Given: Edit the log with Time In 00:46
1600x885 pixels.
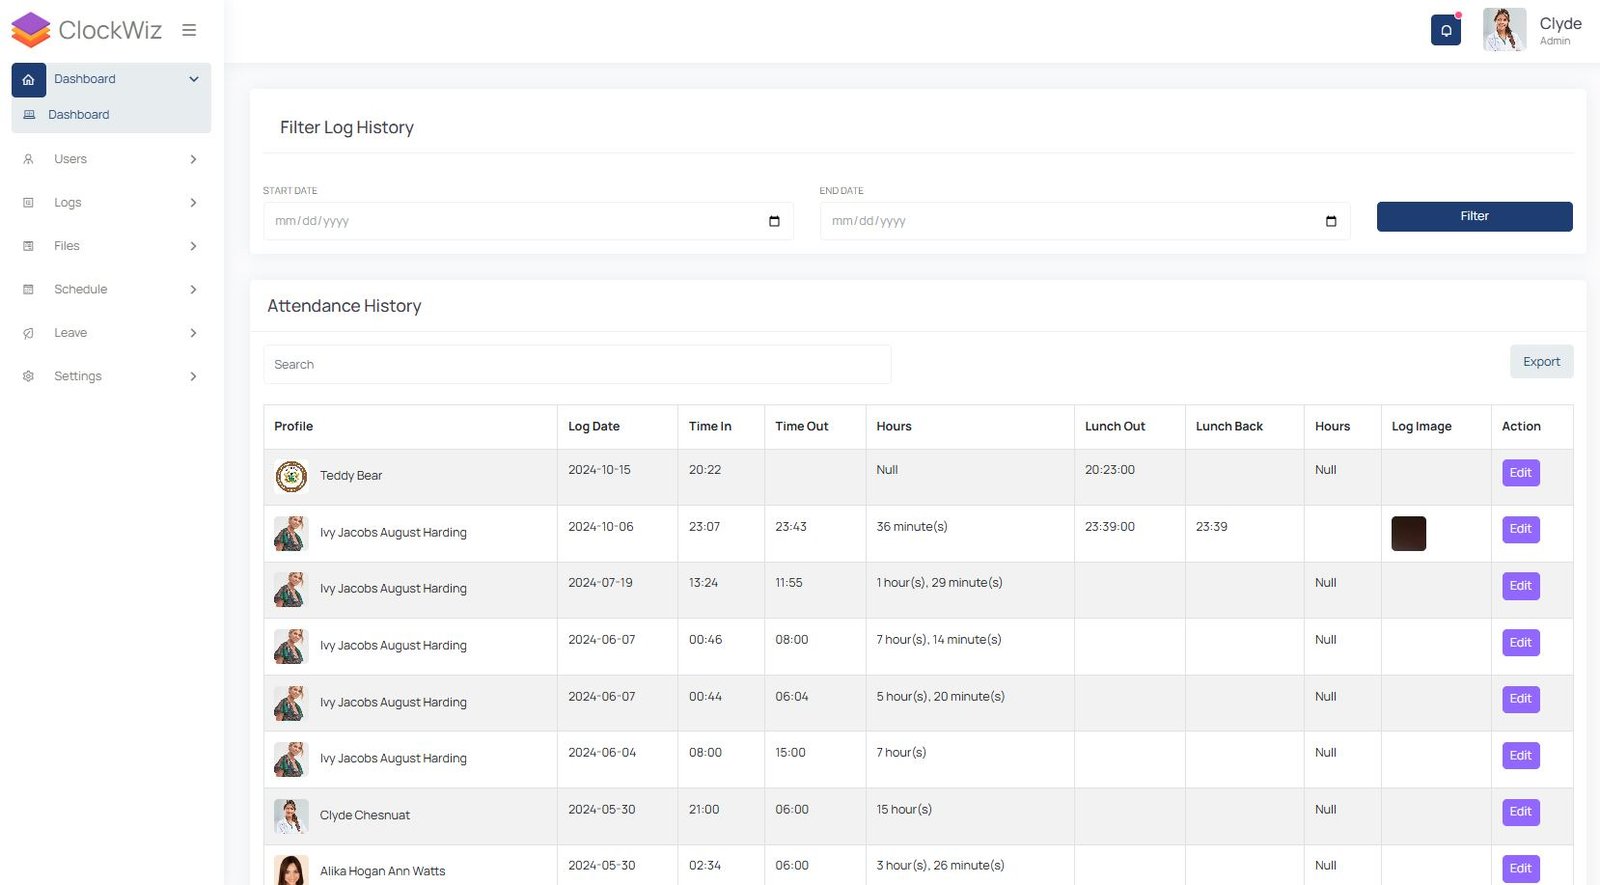Looking at the screenshot, I should click(x=1520, y=643).
